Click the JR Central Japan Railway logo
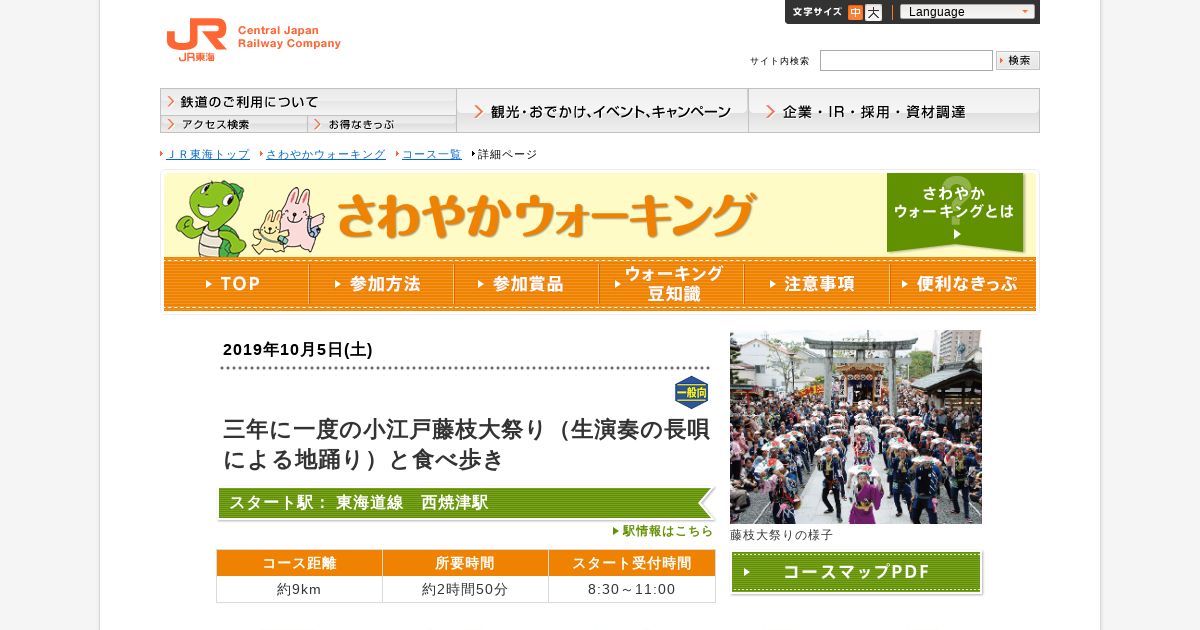Screen dimensions: 1200x630 pyautogui.click(x=254, y=40)
